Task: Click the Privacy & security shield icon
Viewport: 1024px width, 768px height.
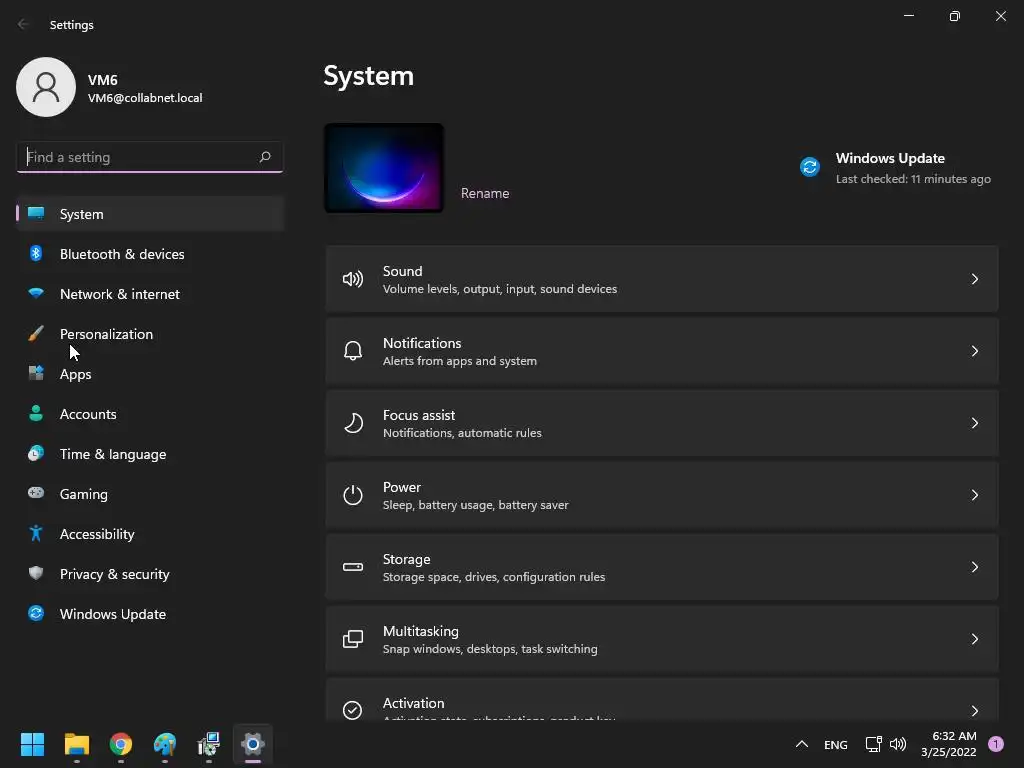Action: (36, 573)
